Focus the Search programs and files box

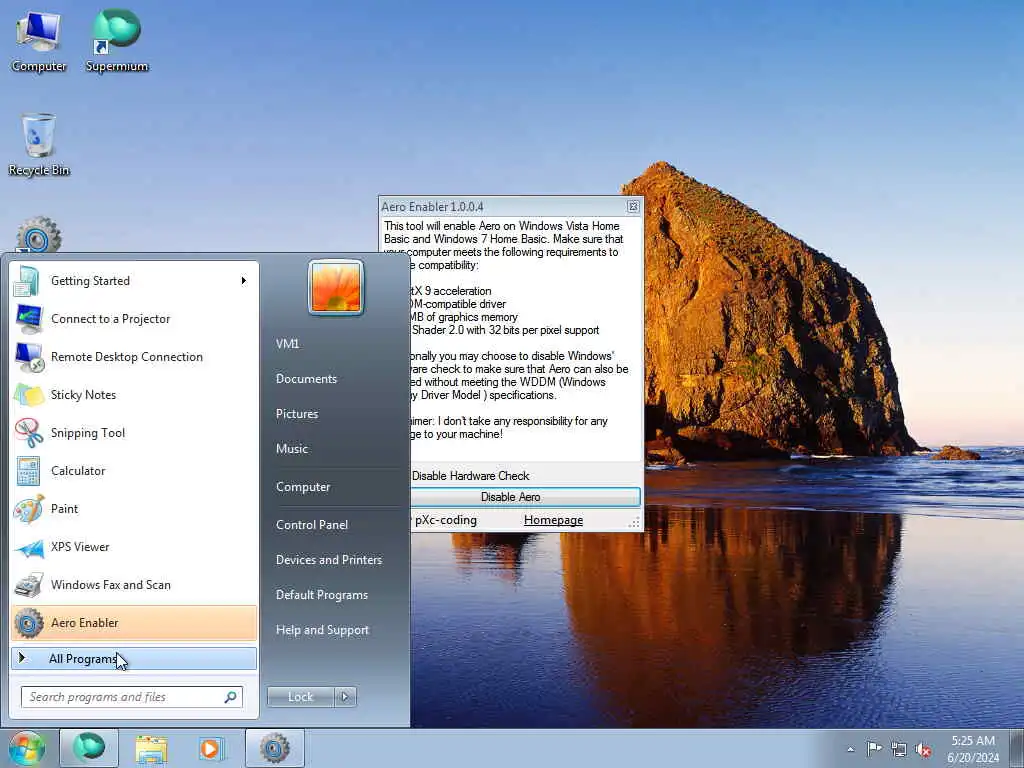click(131, 697)
